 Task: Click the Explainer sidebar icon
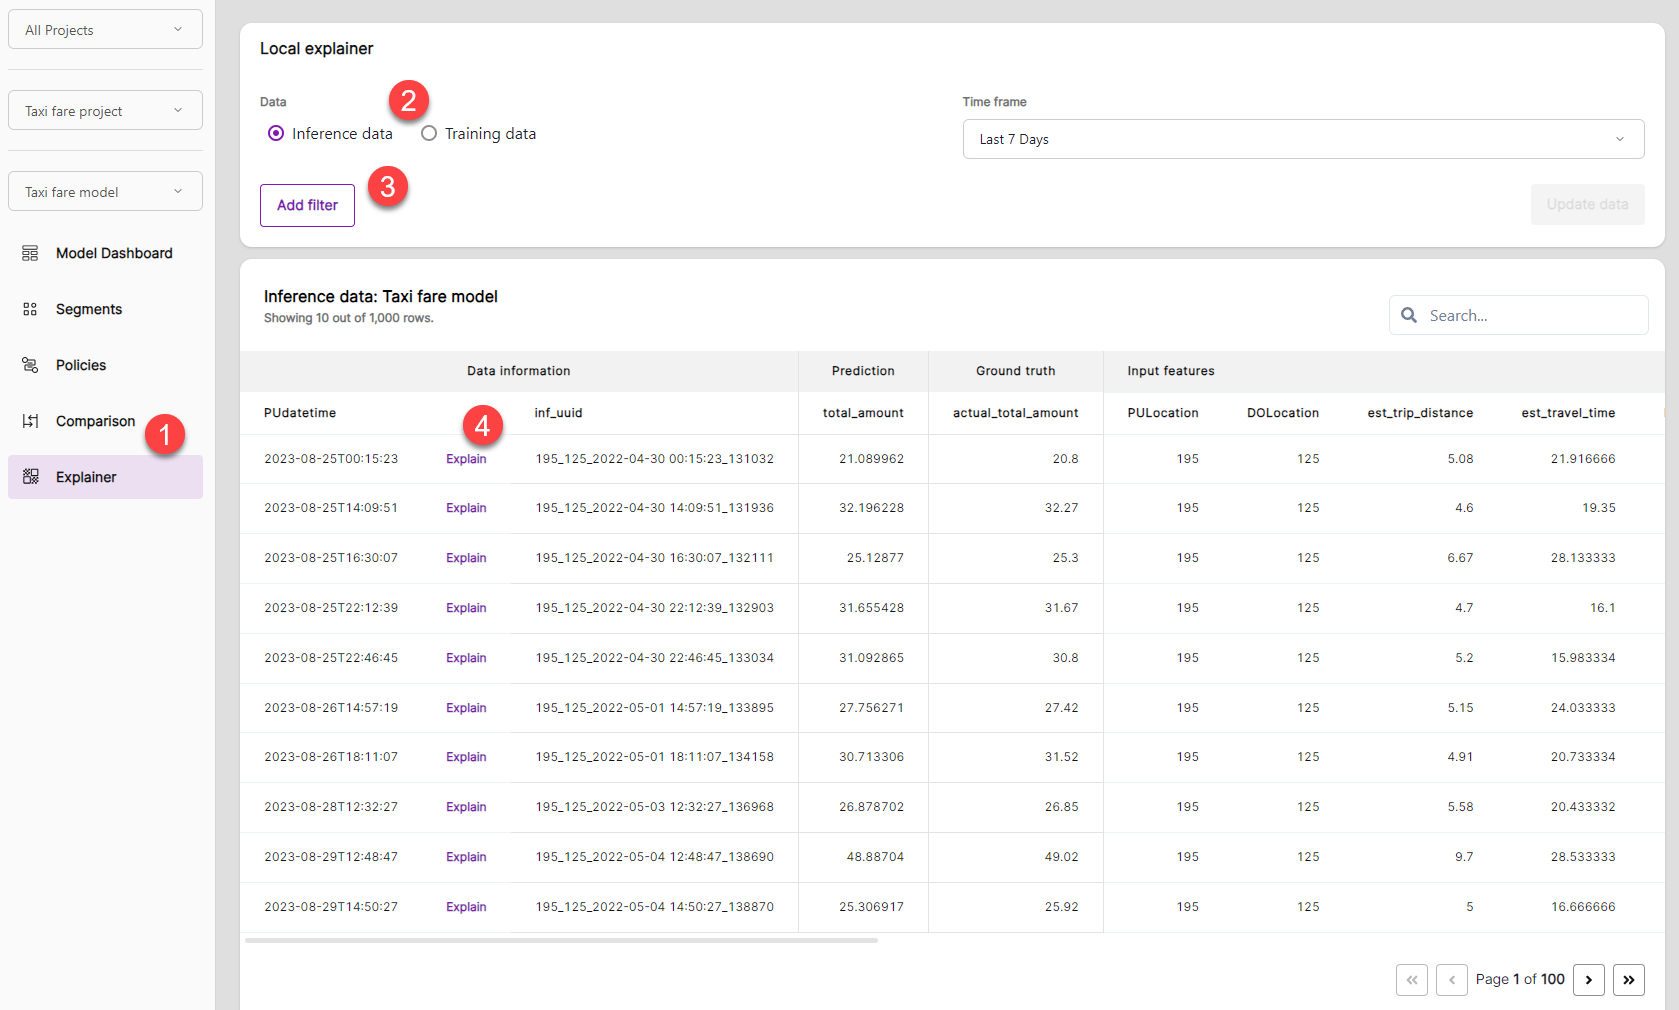coord(30,477)
